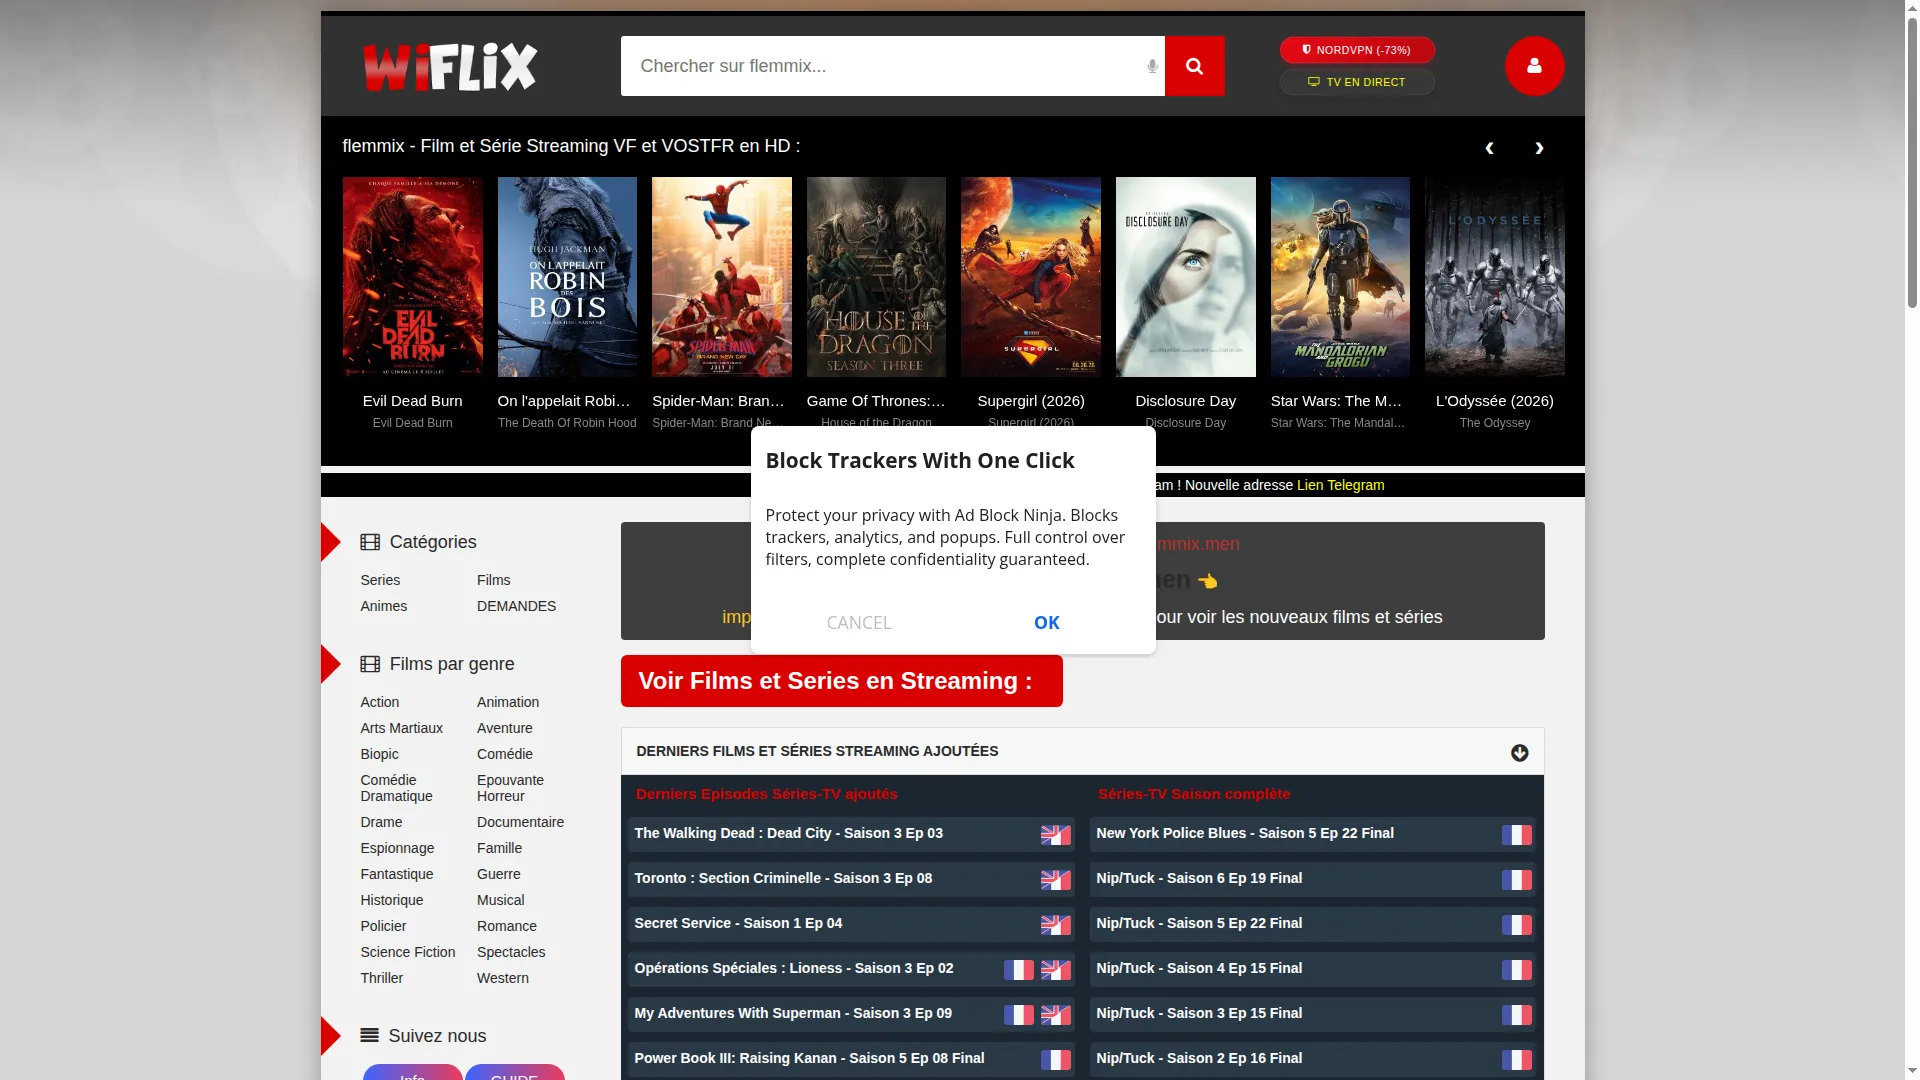This screenshot has height=1080, width=1920.
Task: Go to next carousel slide arrow
Action: (x=1539, y=148)
